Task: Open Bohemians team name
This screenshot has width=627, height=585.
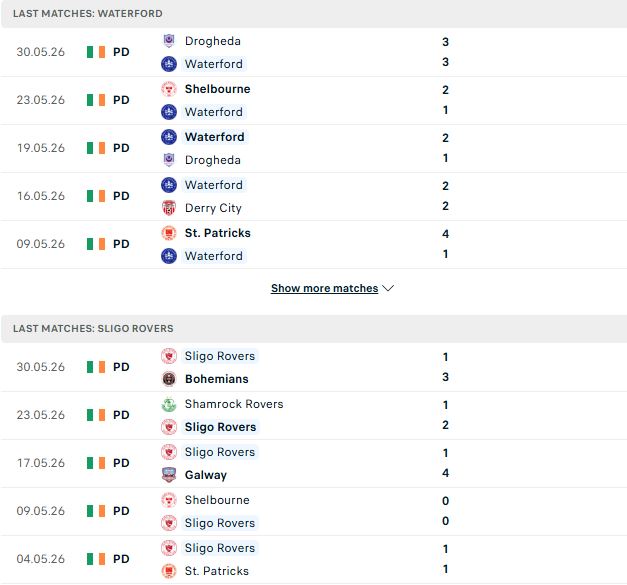Action: click(x=217, y=379)
